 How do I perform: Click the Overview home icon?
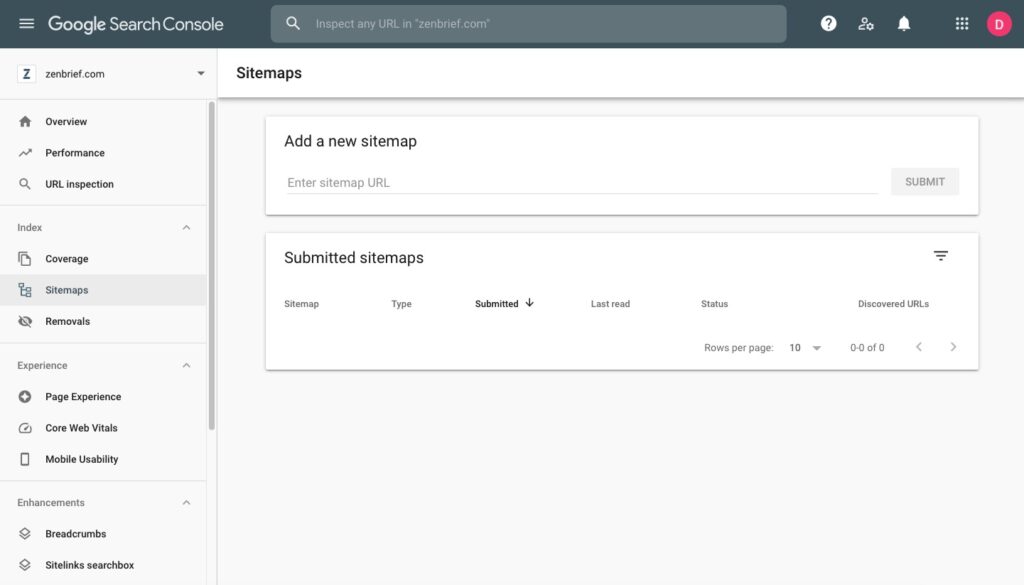tap(25, 121)
